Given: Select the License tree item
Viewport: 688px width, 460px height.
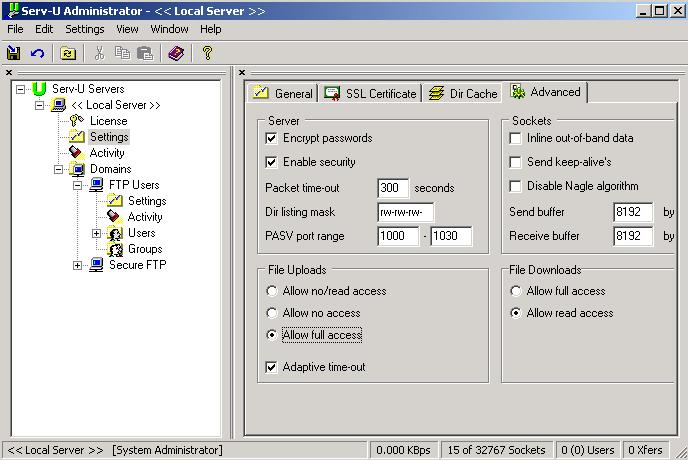Looking at the screenshot, I should pyautogui.click(x=109, y=121).
